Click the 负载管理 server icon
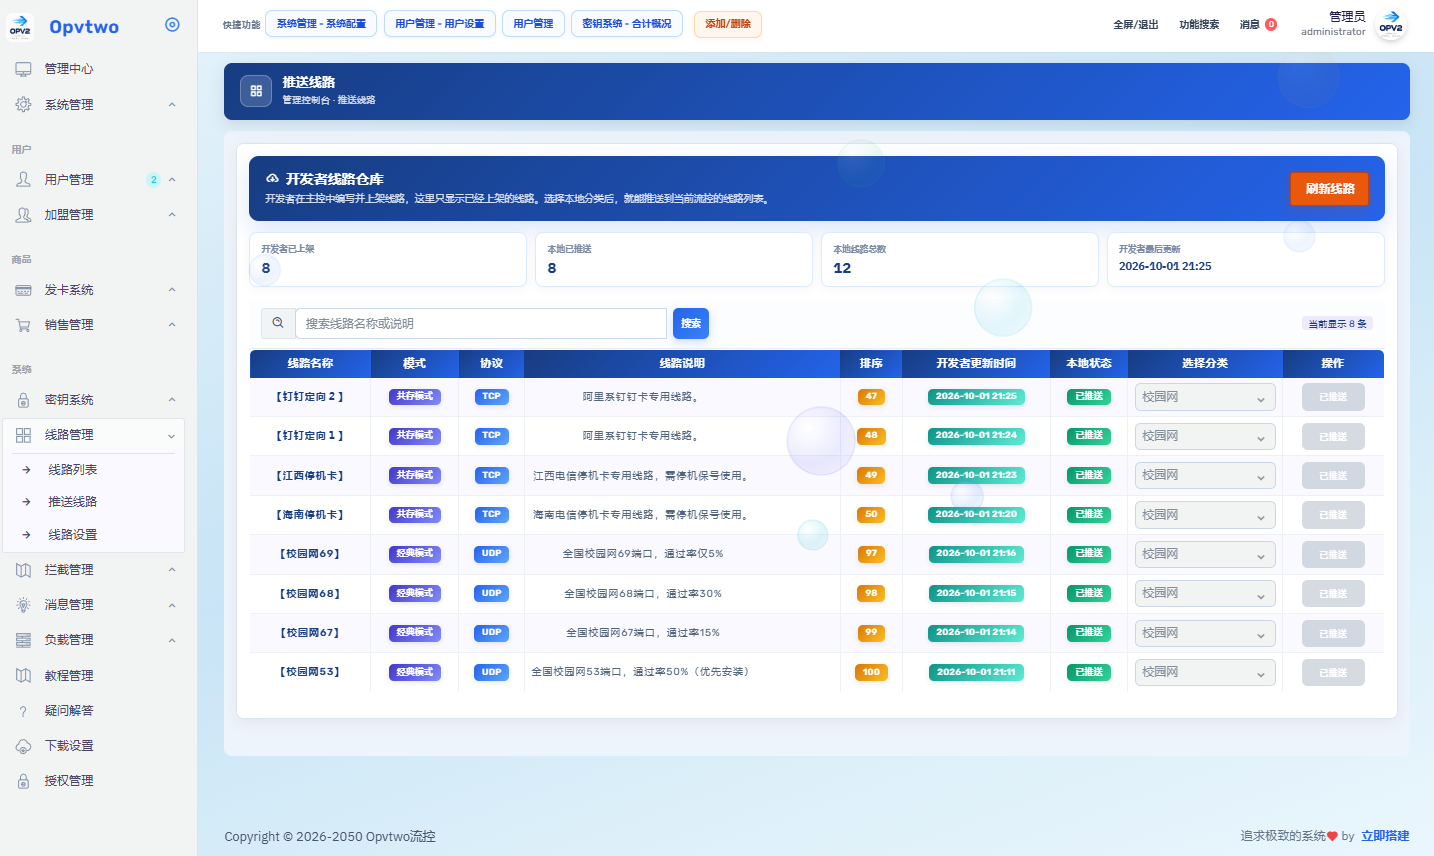1434x856 pixels. click(x=23, y=640)
